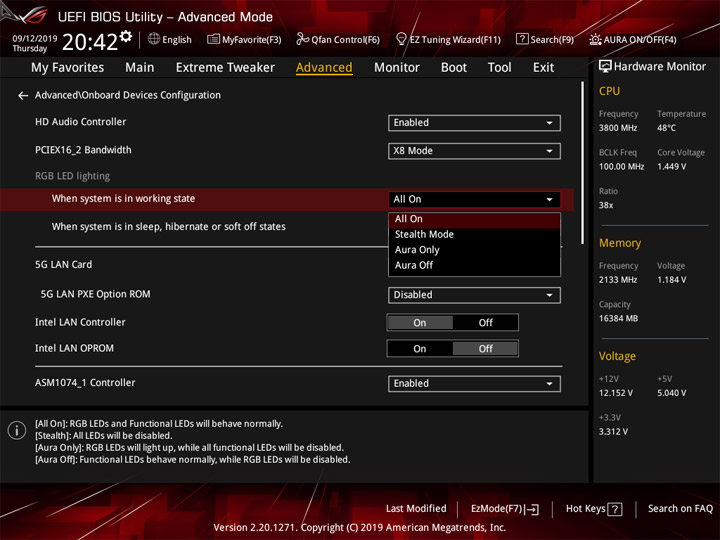Click the '16384 MB' capacity value
720x540 pixels.
coord(618,319)
